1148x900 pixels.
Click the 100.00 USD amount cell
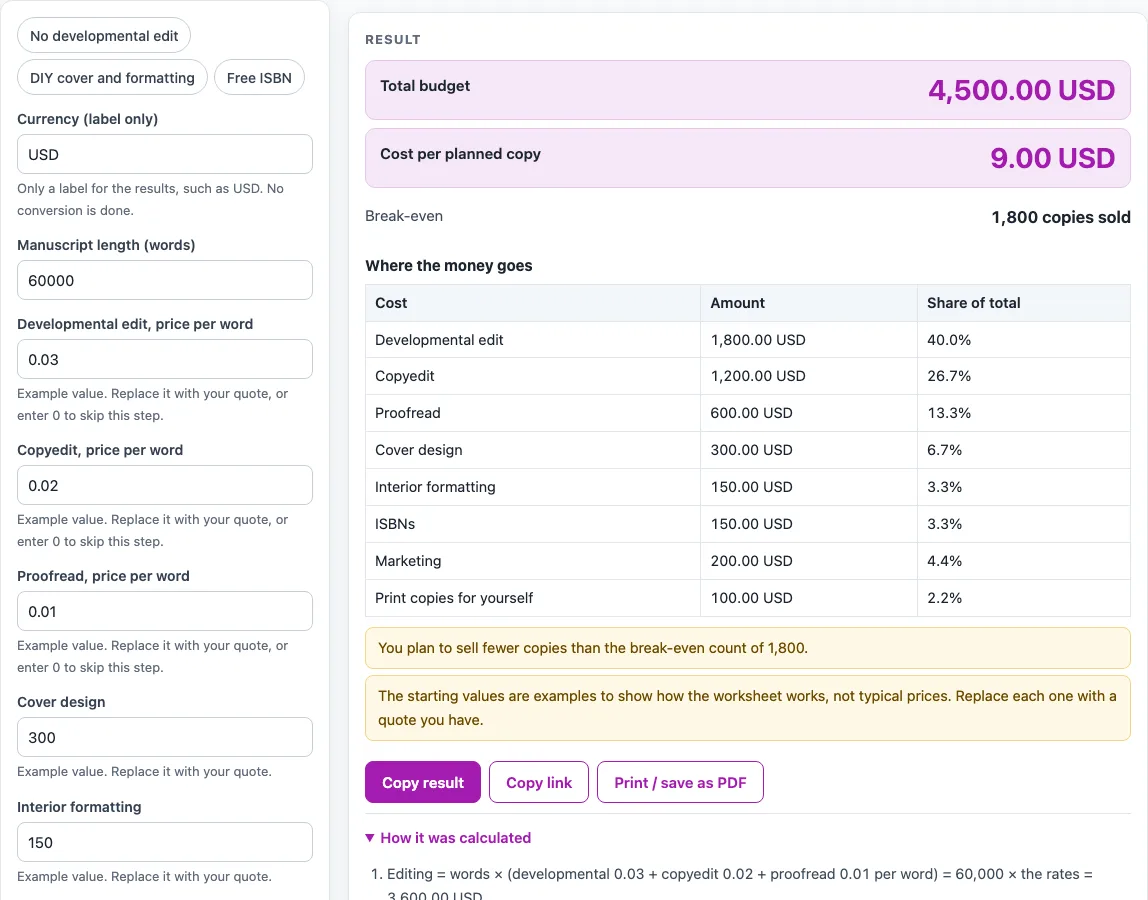click(751, 598)
